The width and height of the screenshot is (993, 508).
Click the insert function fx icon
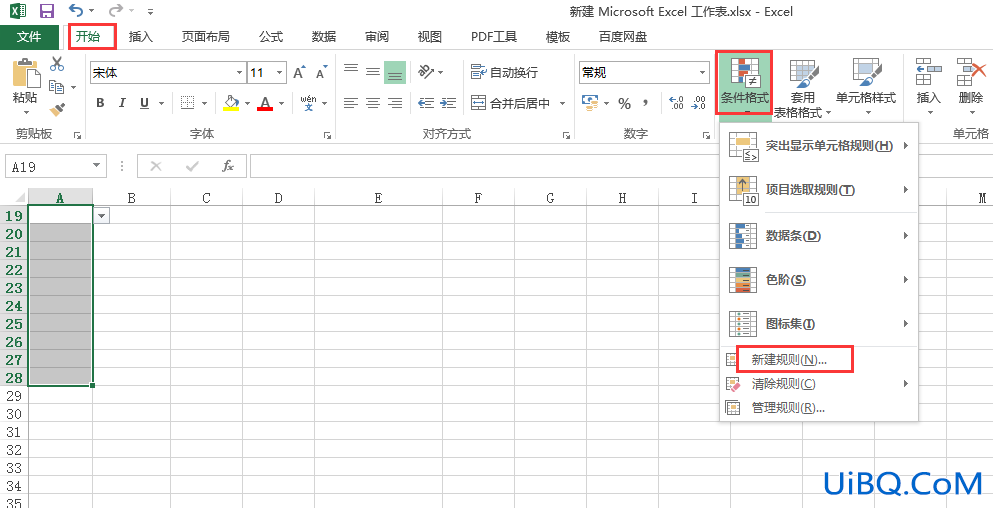(228, 167)
